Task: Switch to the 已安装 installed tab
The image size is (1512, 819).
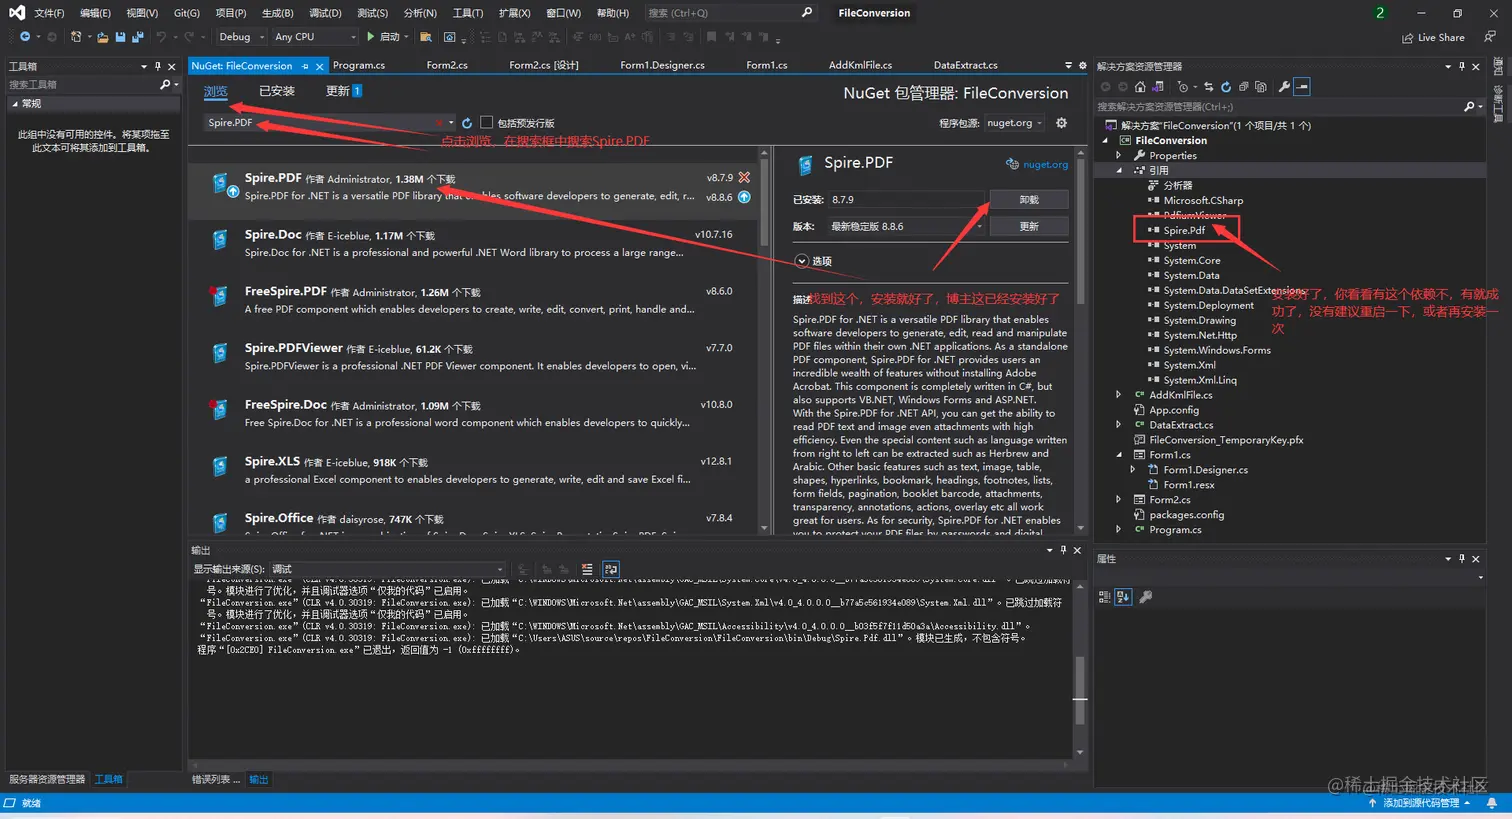Action: tap(277, 91)
